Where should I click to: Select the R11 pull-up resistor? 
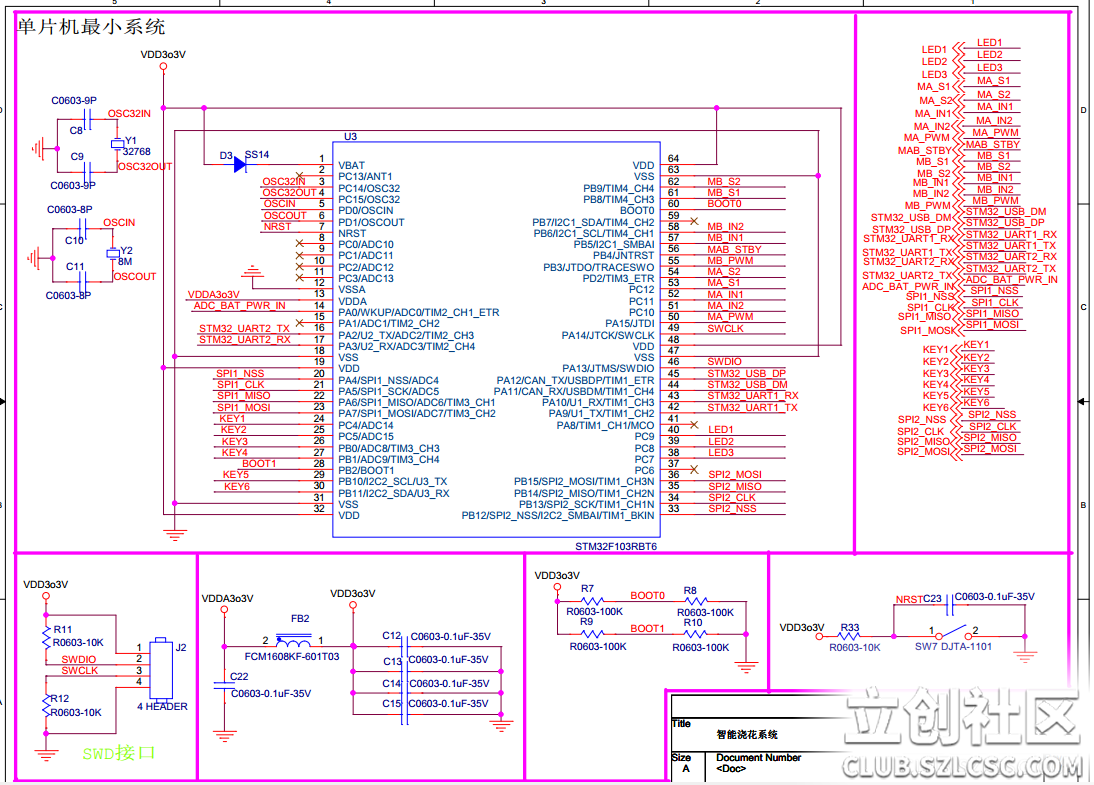point(46,636)
